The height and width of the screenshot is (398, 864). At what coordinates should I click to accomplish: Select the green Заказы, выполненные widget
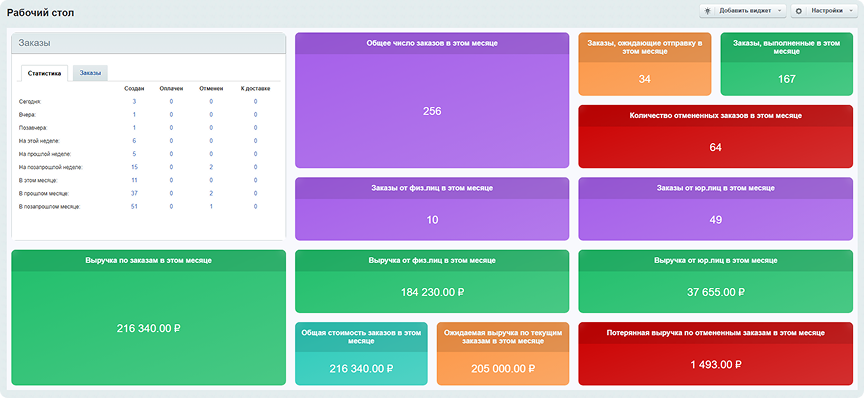pos(786,64)
